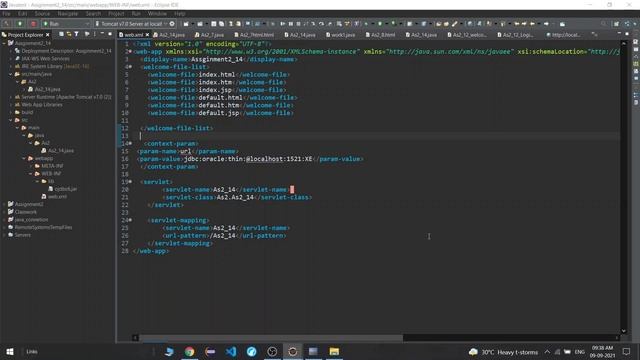Switch to the As2_7.java editor tab
Viewport: 640px width, 360px height.
(x=209, y=35)
